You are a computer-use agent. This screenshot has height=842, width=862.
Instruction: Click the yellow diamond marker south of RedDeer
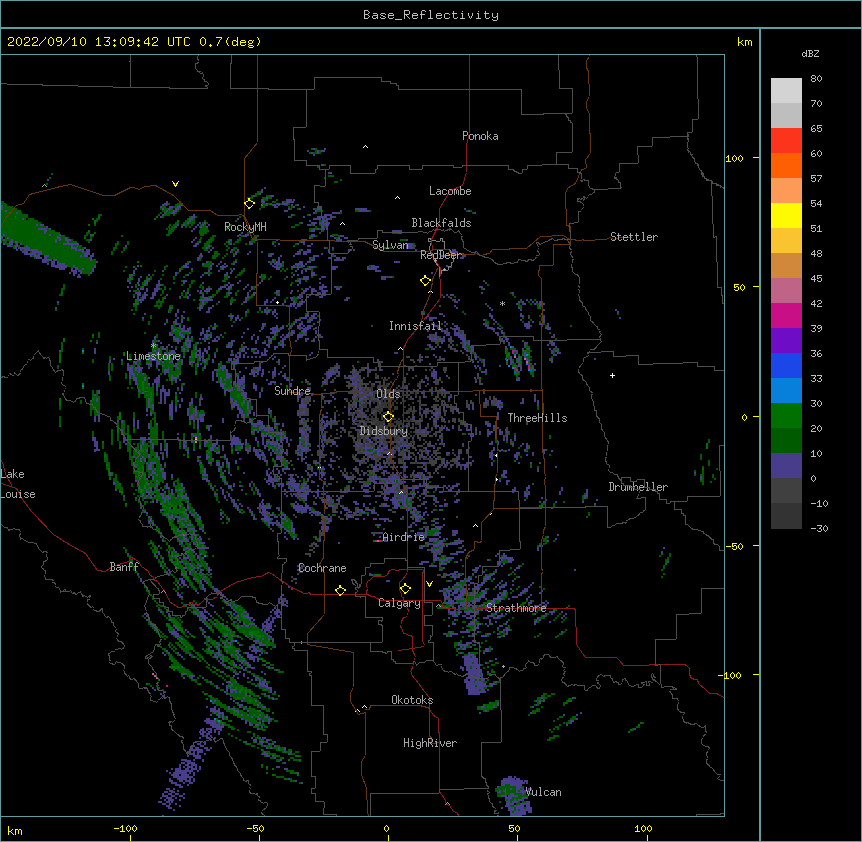[426, 281]
